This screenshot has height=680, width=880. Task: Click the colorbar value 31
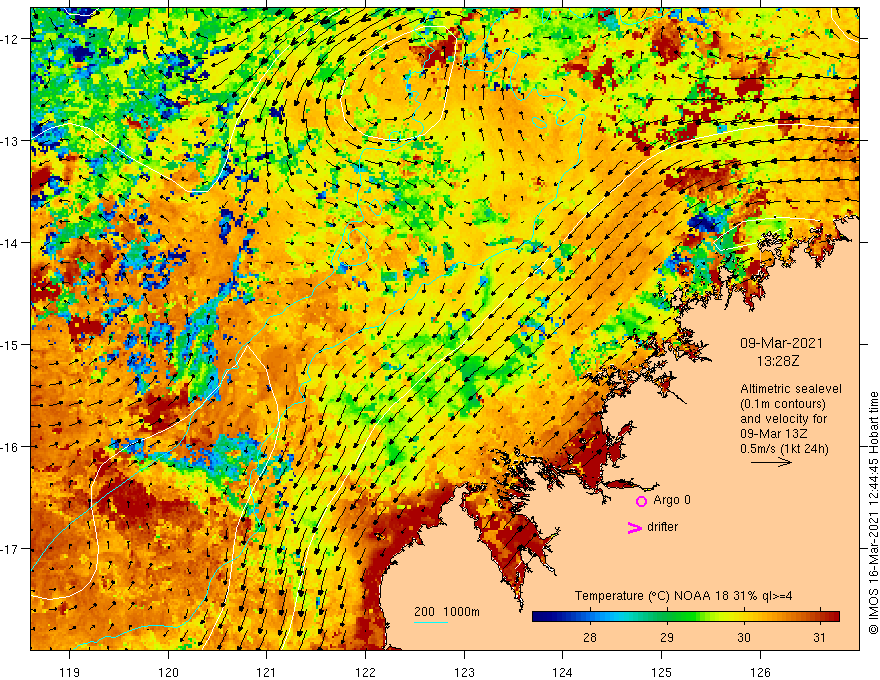(820, 638)
